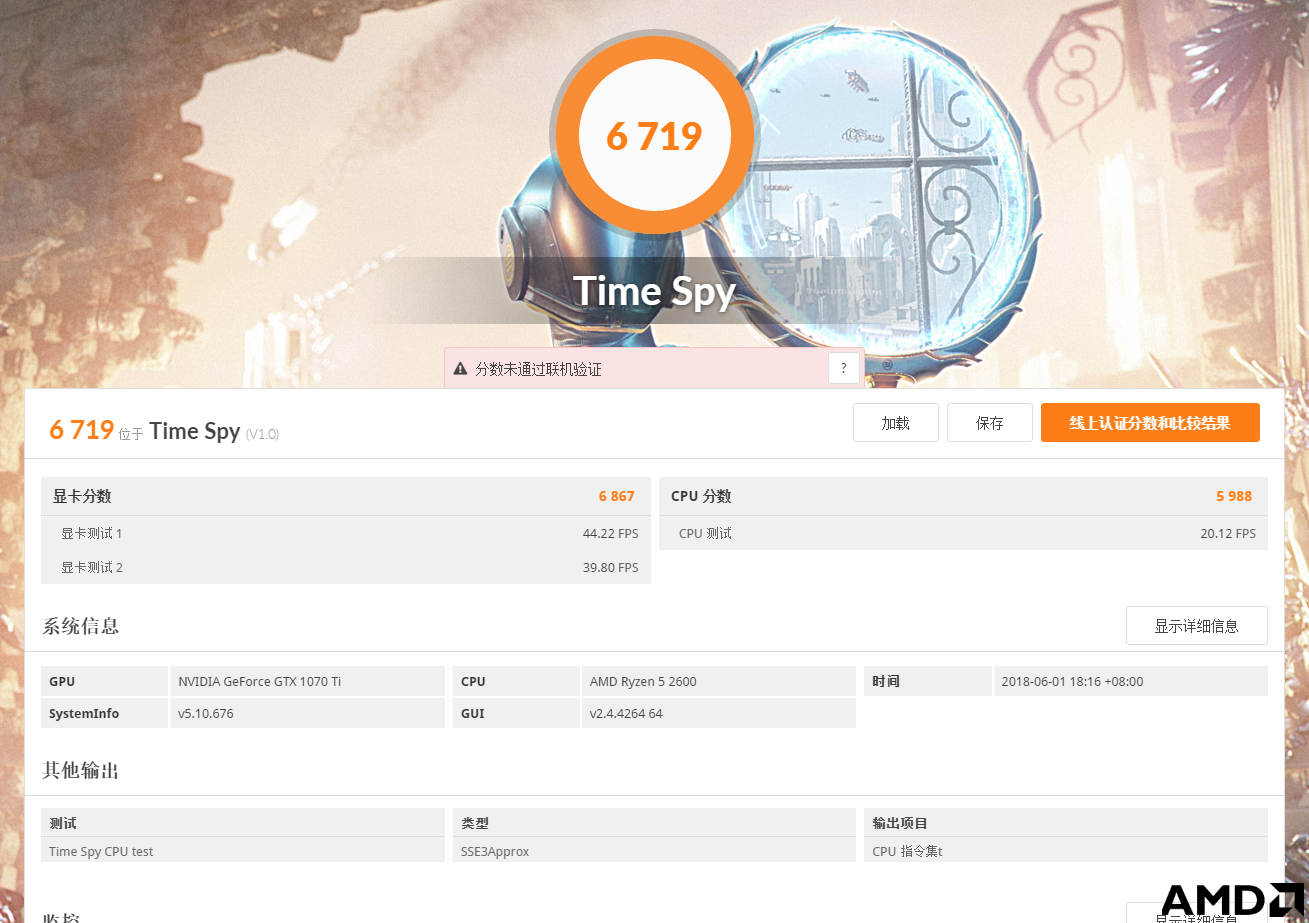The image size is (1309, 923).
Task: Select the 显卡分数 header row
Action: [346, 496]
